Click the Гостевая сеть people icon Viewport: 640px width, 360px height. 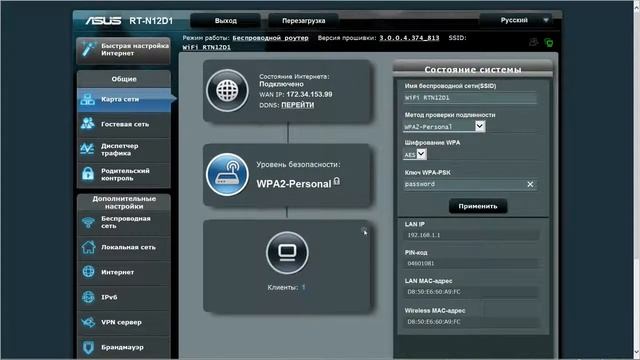[x=88, y=124]
